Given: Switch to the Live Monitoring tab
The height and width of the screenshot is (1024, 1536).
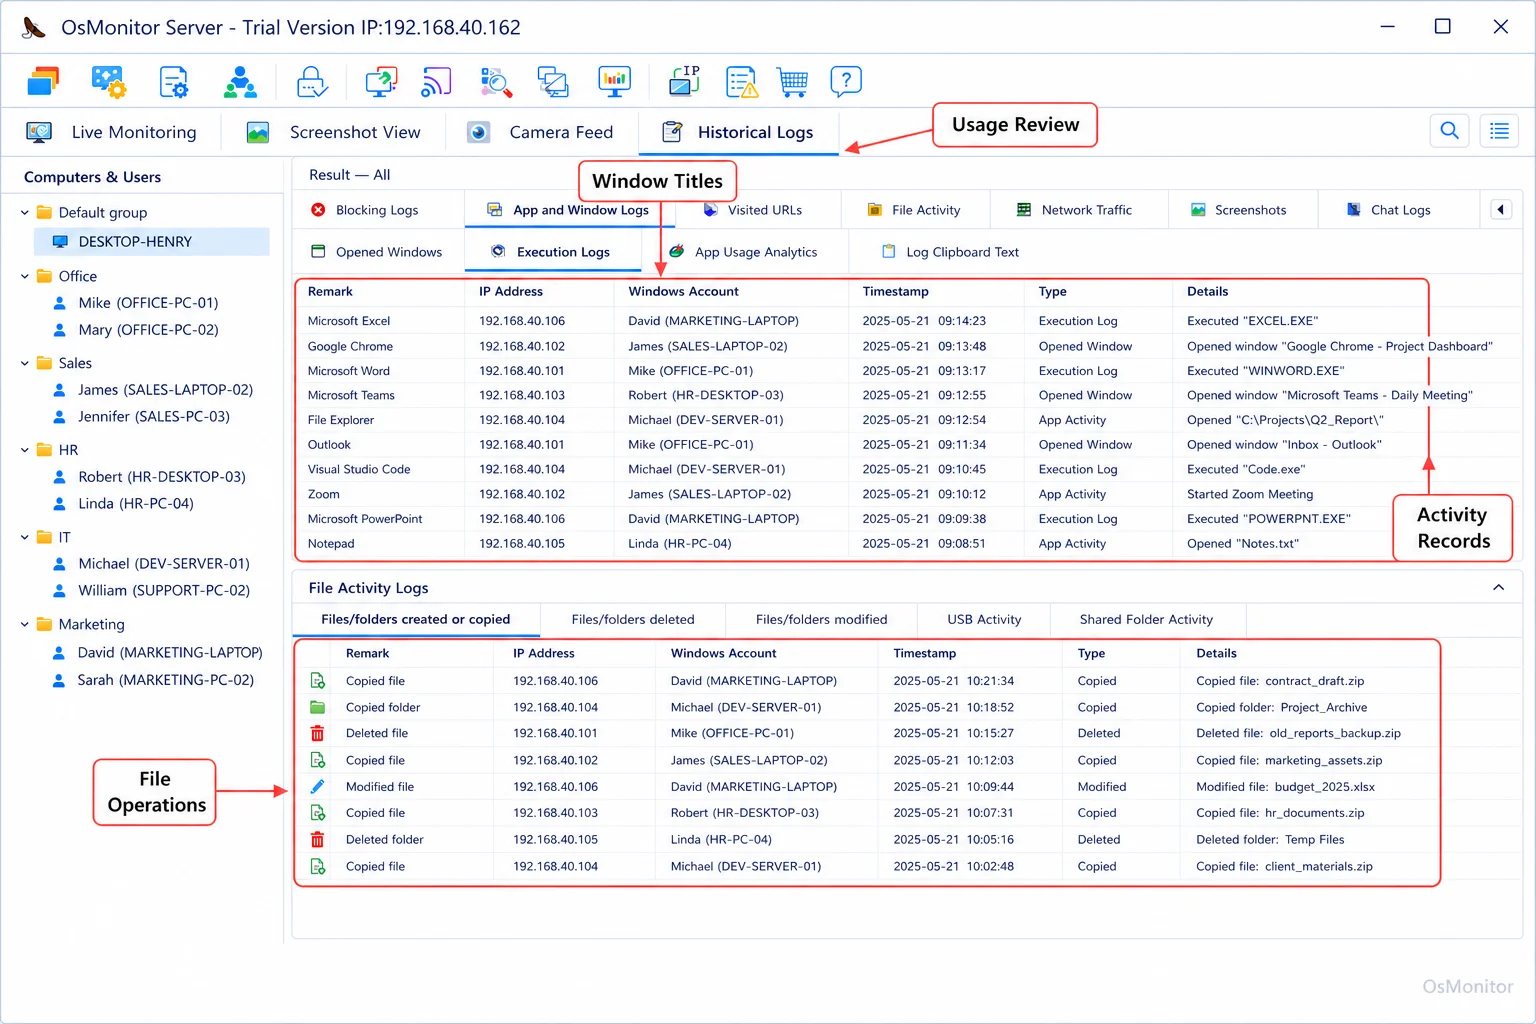Looking at the screenshot, I should point(111,132).
